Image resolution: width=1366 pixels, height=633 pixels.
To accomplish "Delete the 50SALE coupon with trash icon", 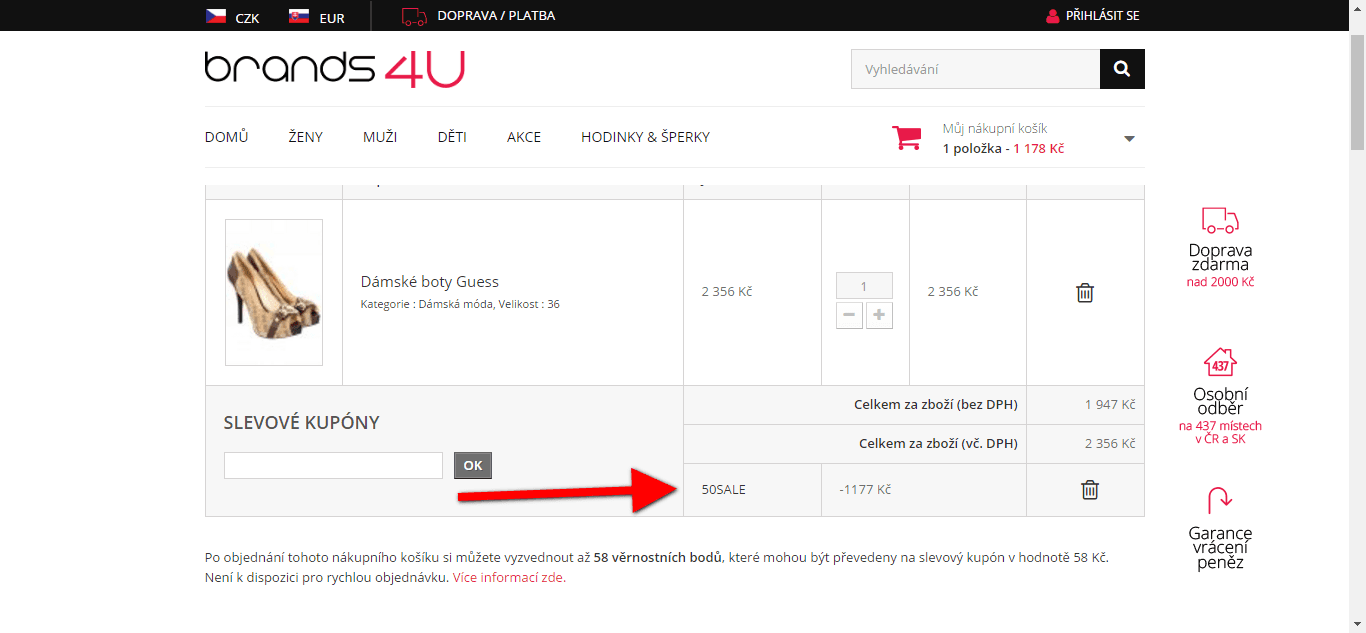I will coord(1090,490).
